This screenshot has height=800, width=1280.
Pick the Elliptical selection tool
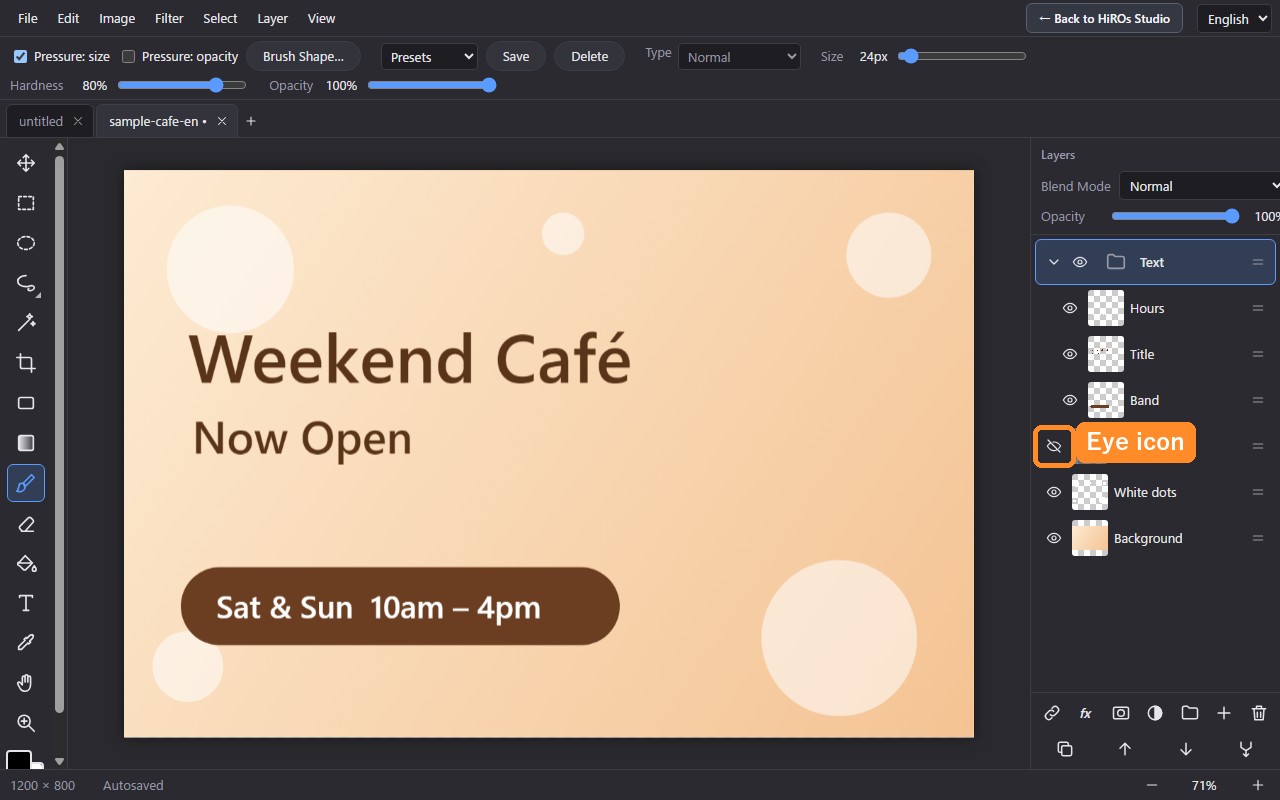26,243
